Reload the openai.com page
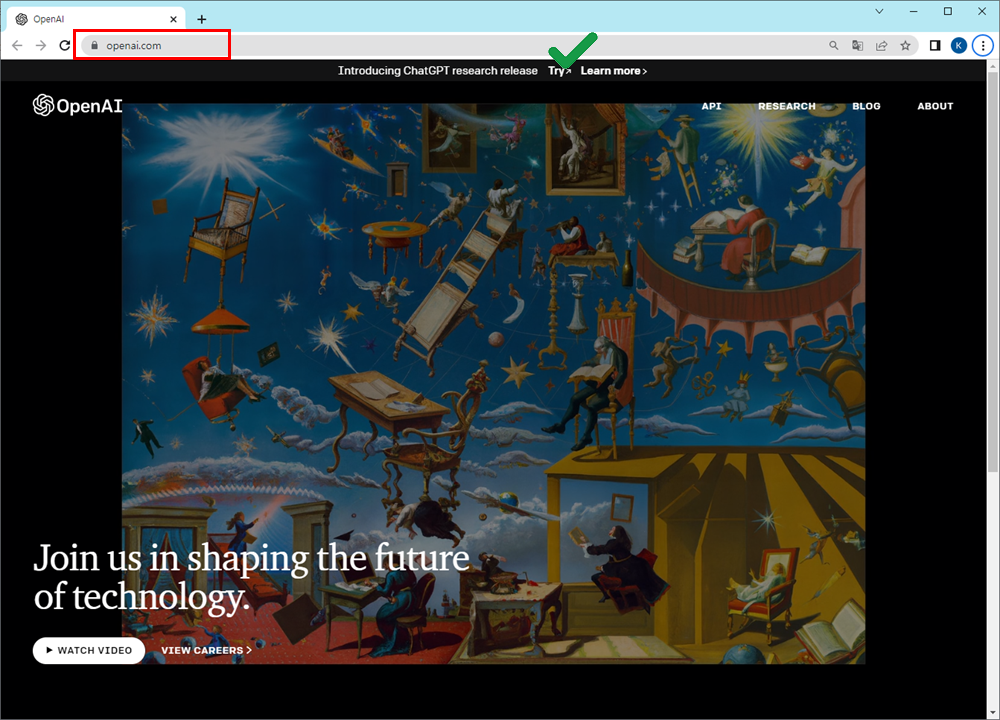 pyautogui.click(x=64, y=45)
